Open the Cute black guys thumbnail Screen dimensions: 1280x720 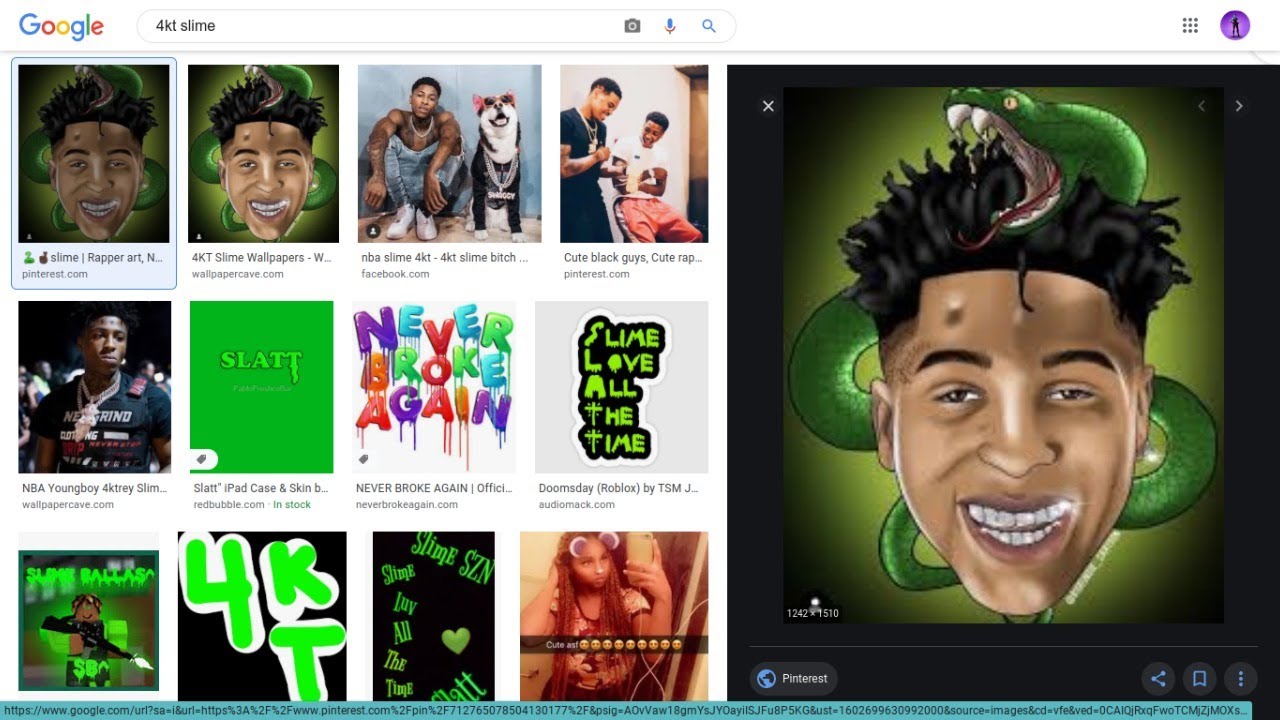point(634,154)
